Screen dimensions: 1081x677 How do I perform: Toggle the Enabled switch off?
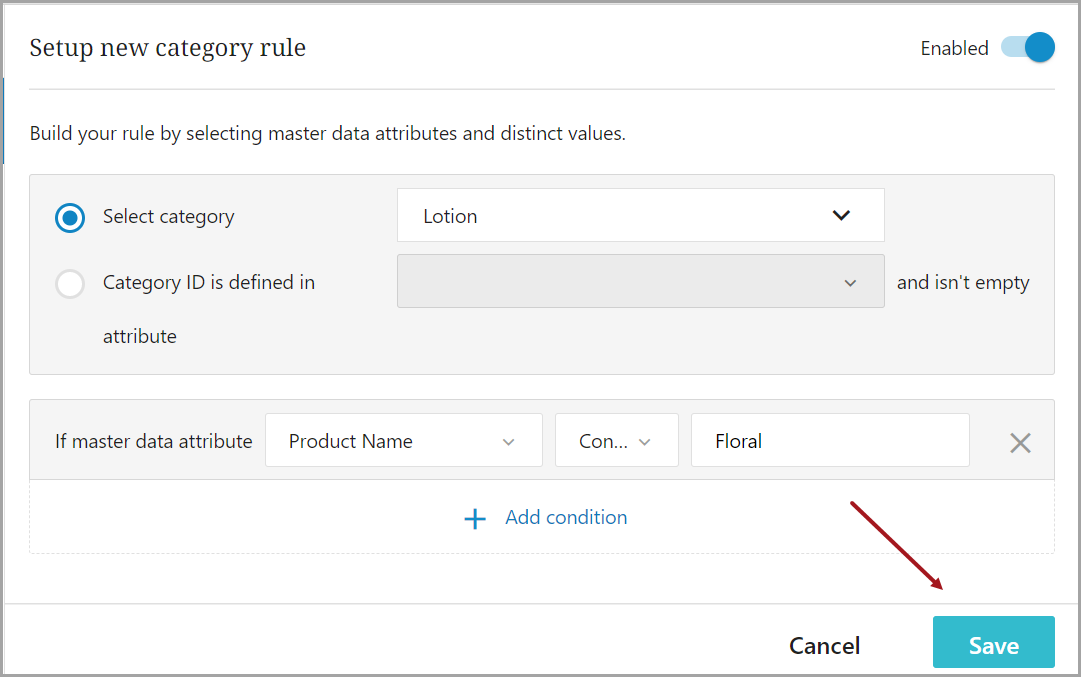[x=1028, y=48]
